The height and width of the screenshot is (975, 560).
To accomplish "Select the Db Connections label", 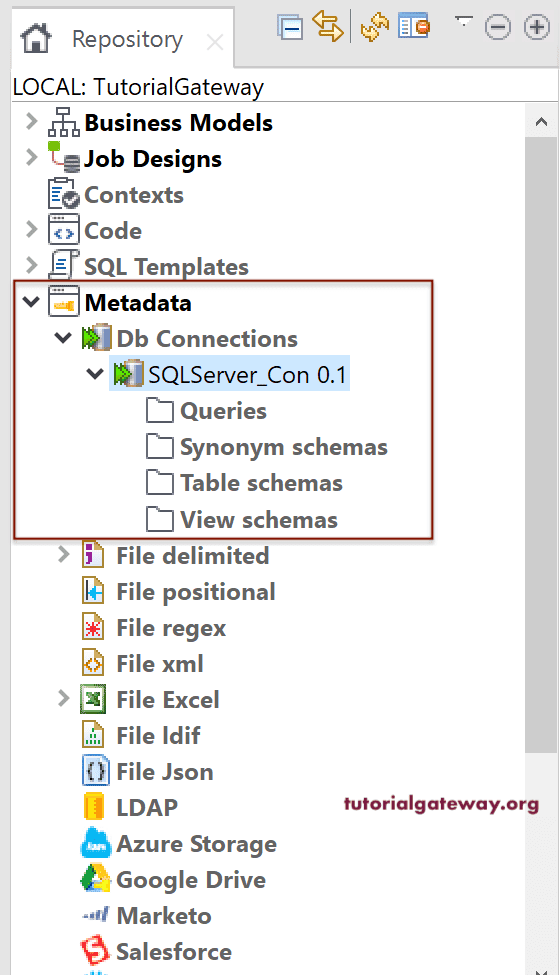I will [207, 339].
